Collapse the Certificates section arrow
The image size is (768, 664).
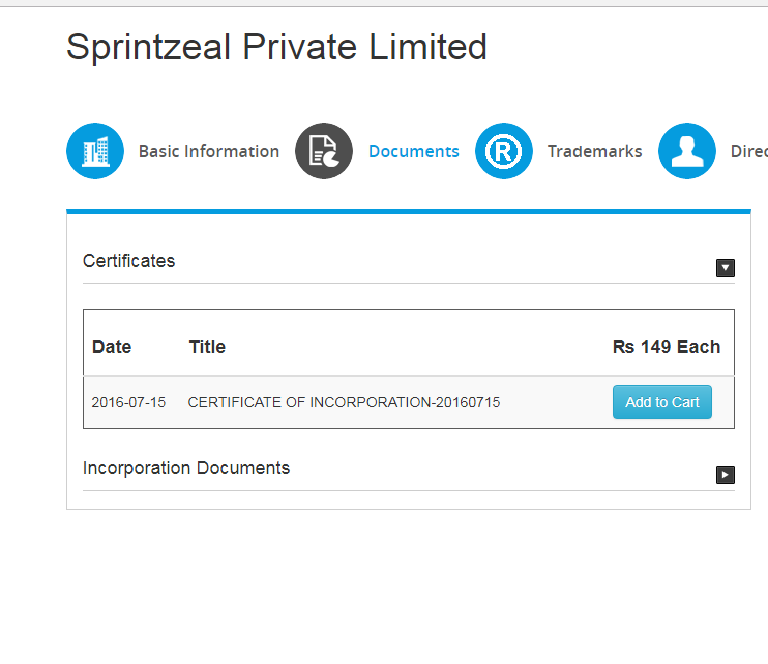(x=726, y=268)
